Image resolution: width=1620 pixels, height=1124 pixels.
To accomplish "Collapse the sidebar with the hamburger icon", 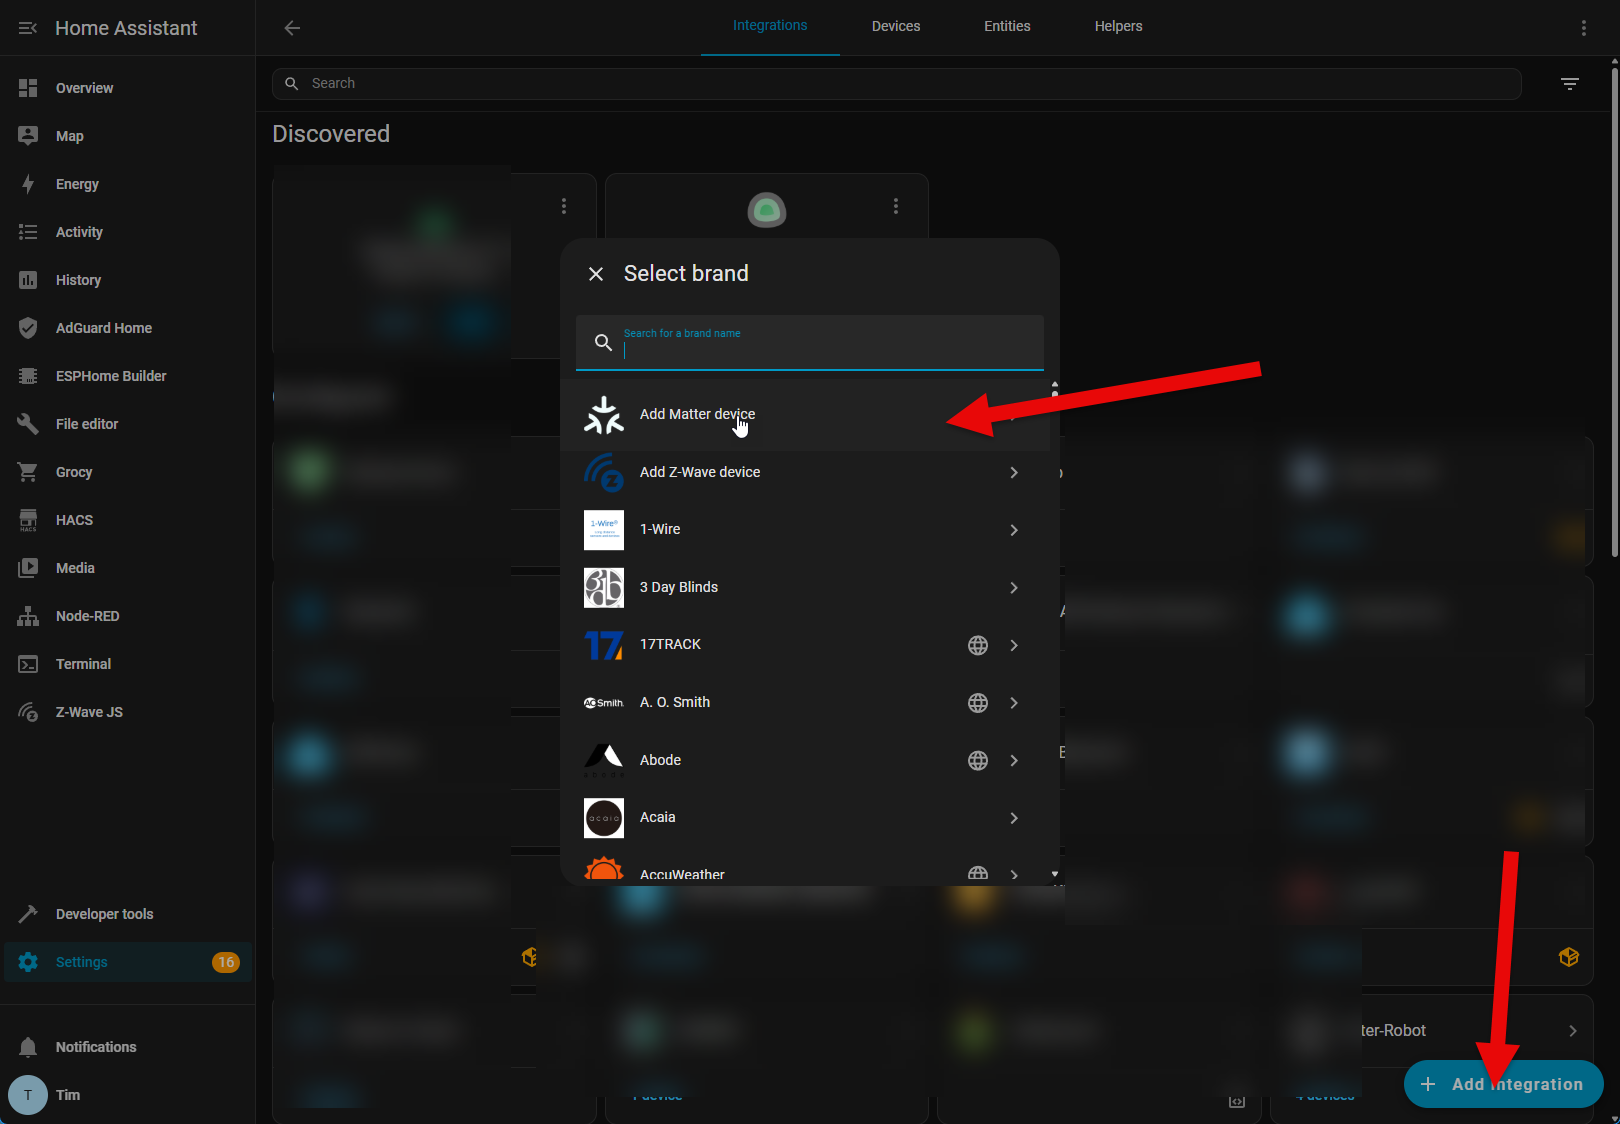I will (28, 28).
